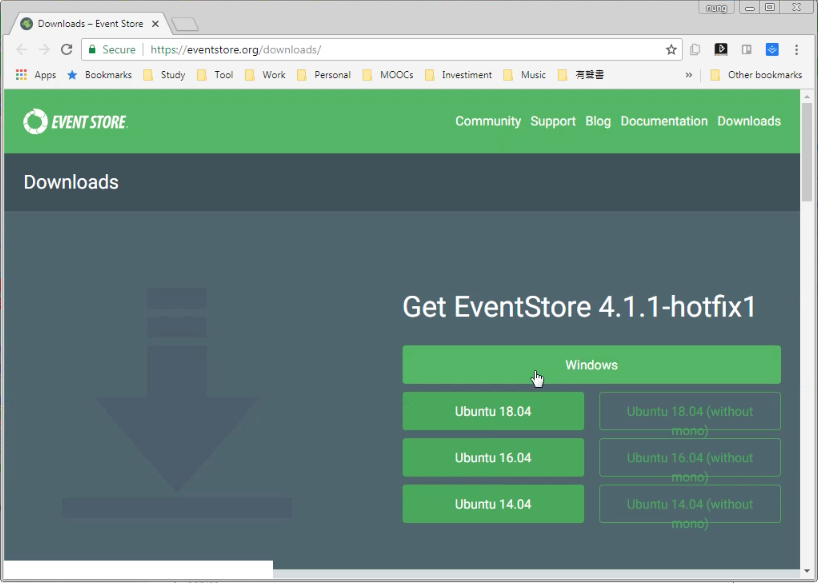Select the Downloads – Event Store tab
818x583 pixels.
point(90,24)
